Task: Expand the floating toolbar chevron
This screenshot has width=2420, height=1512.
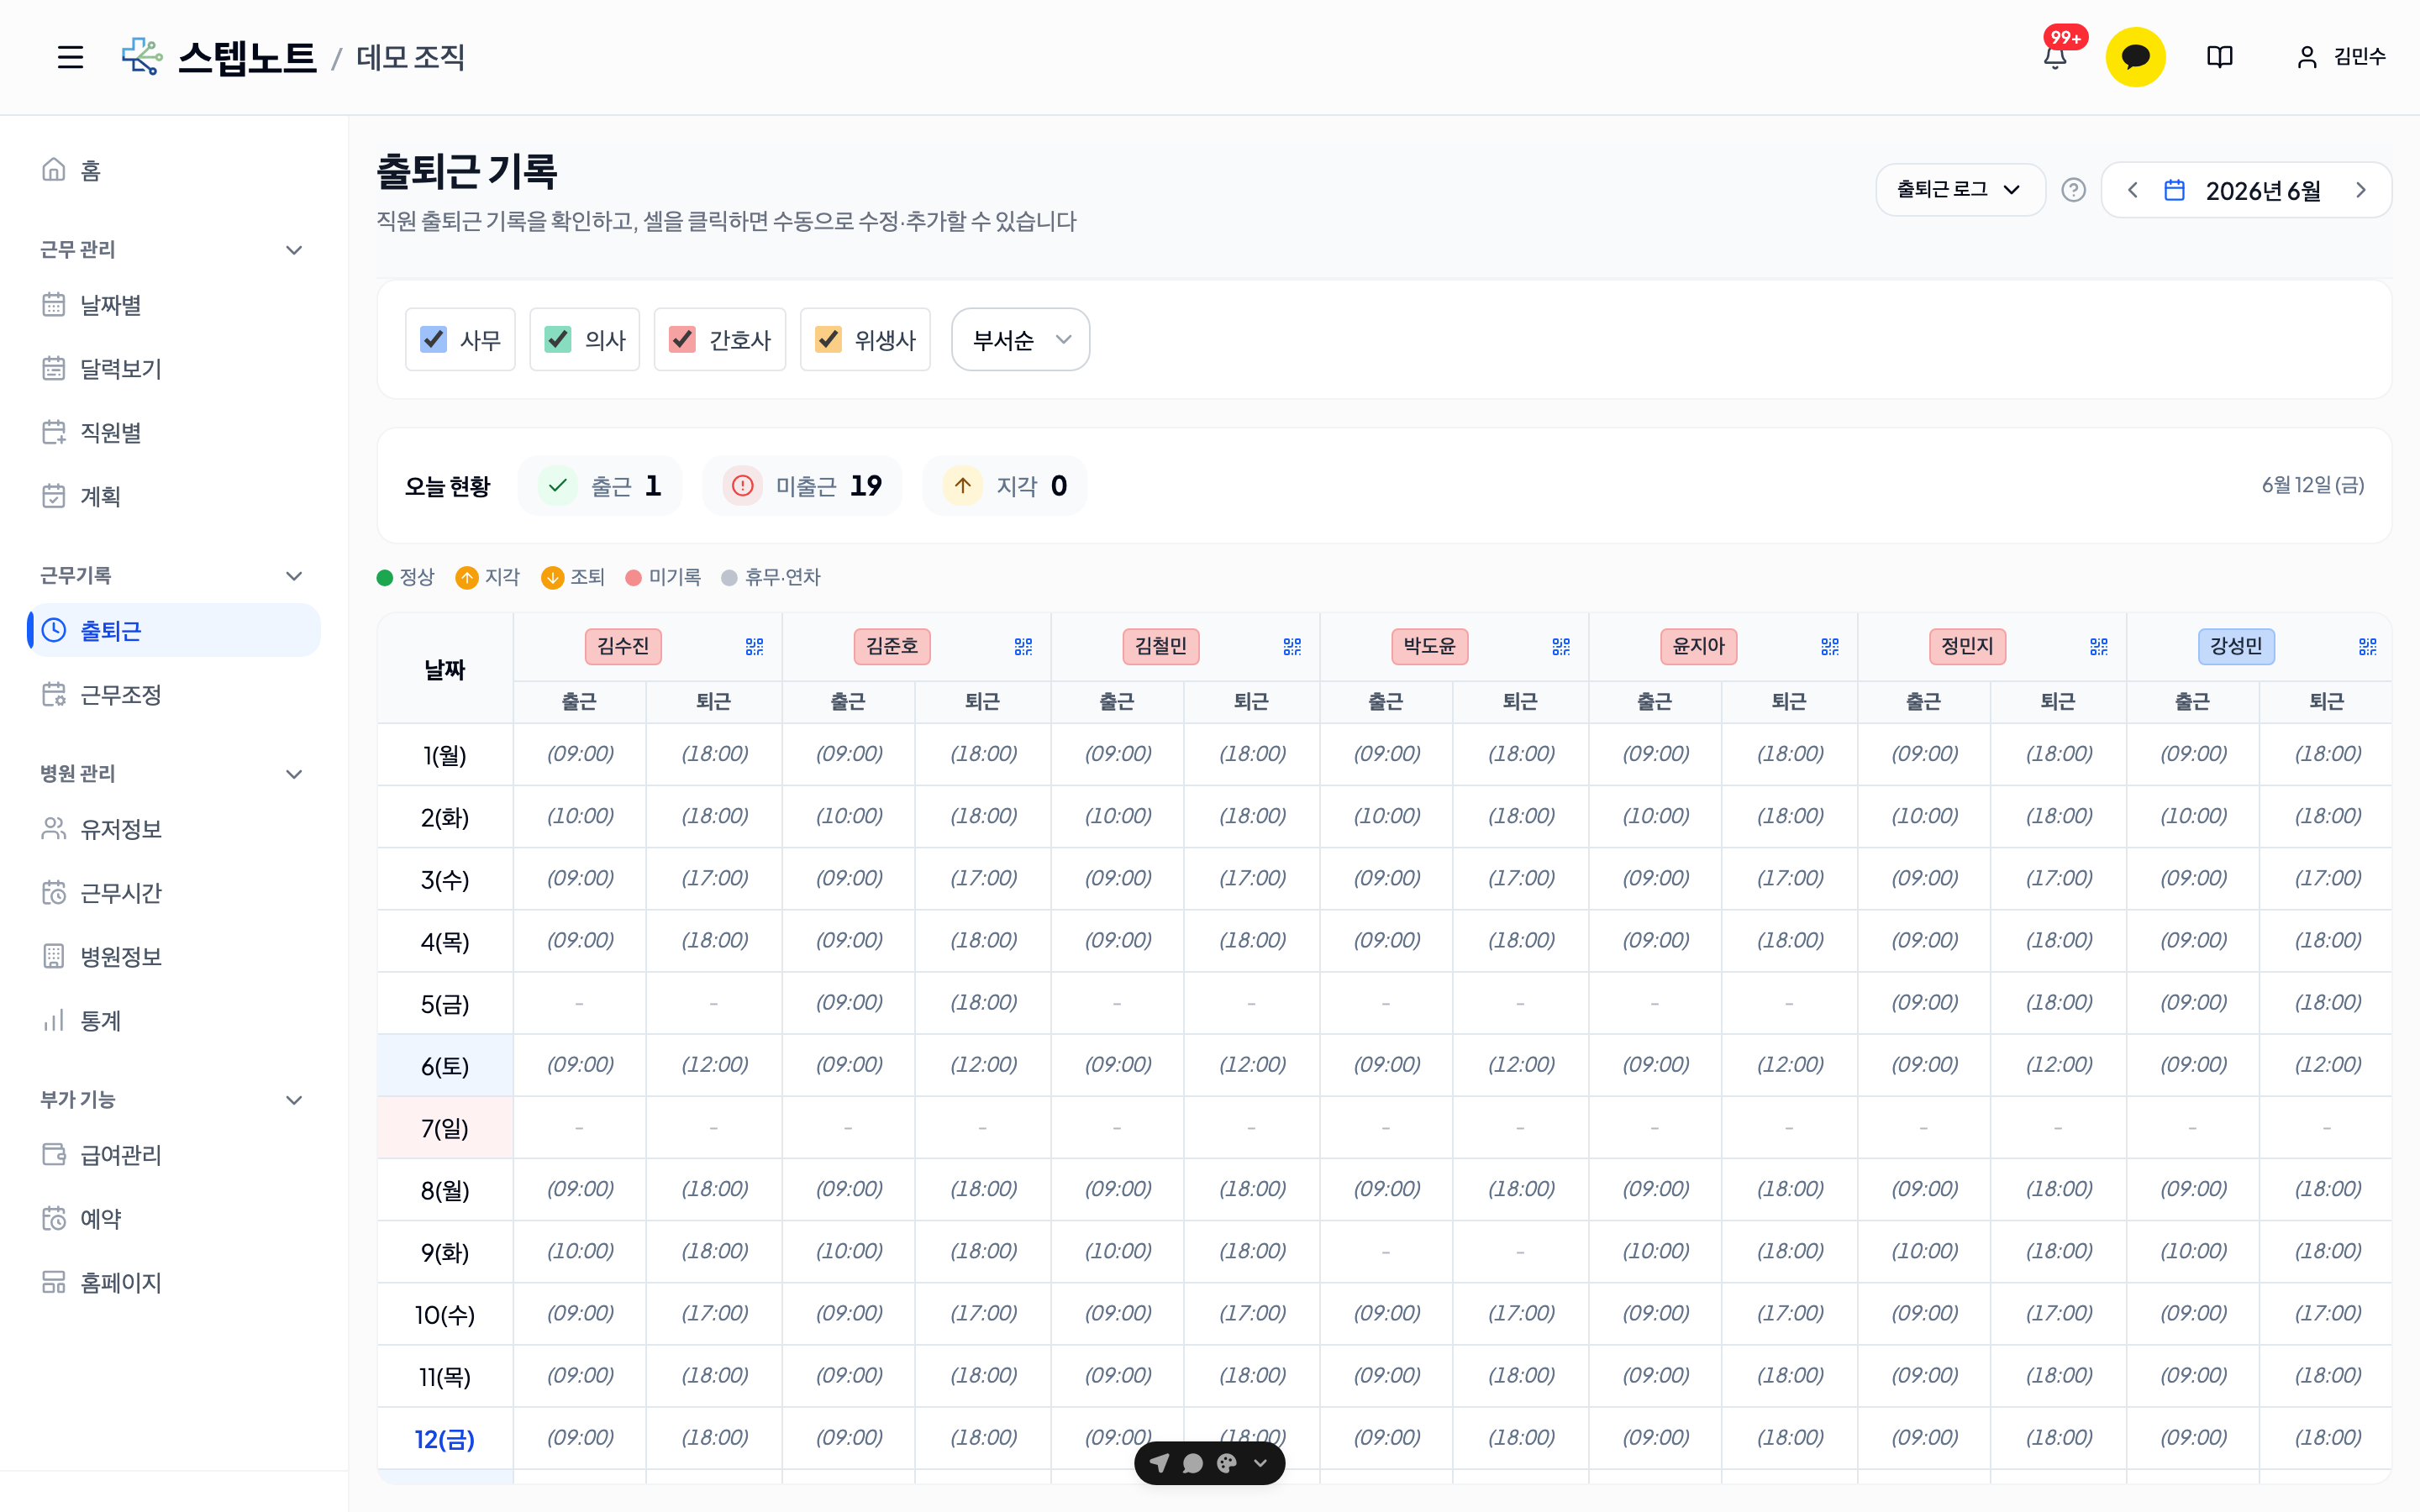Action: [x=1260, y=1463]
